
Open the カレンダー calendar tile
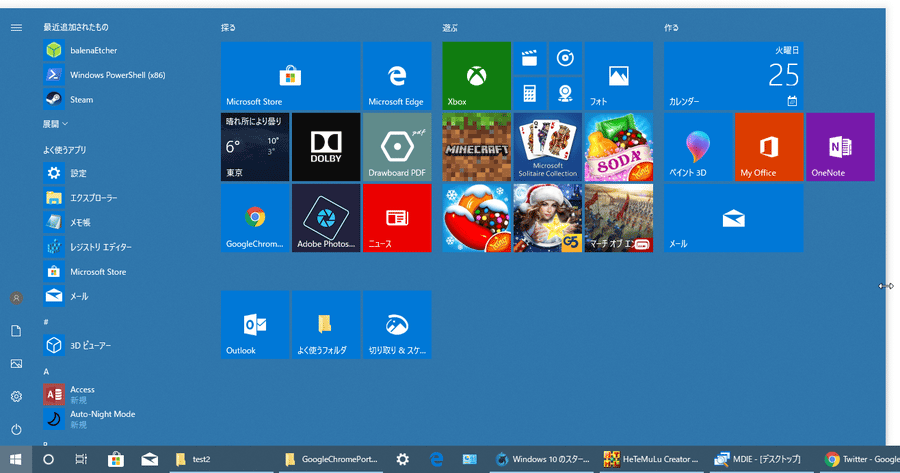point(734,76)
